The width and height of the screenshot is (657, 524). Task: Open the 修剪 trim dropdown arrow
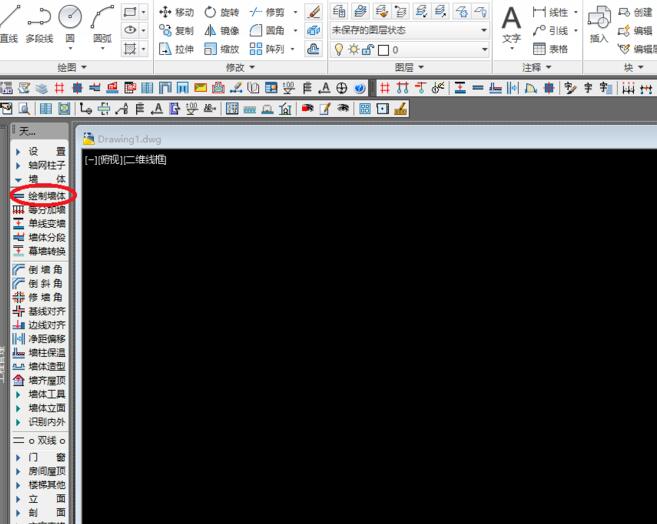(x=295, y=12)
